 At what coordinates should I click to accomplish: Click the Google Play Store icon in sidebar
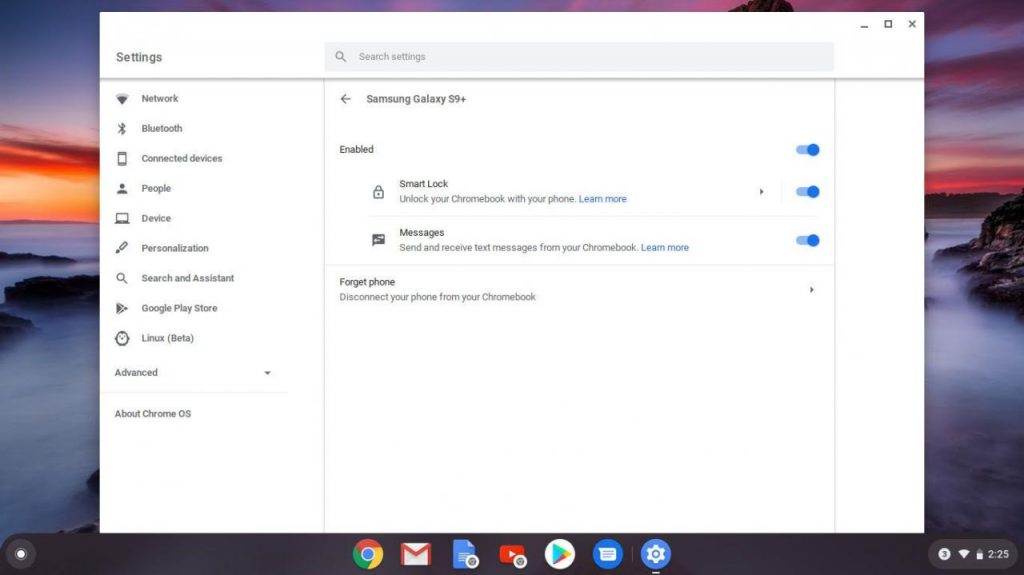pyautogui.click(x=121, y=308)
